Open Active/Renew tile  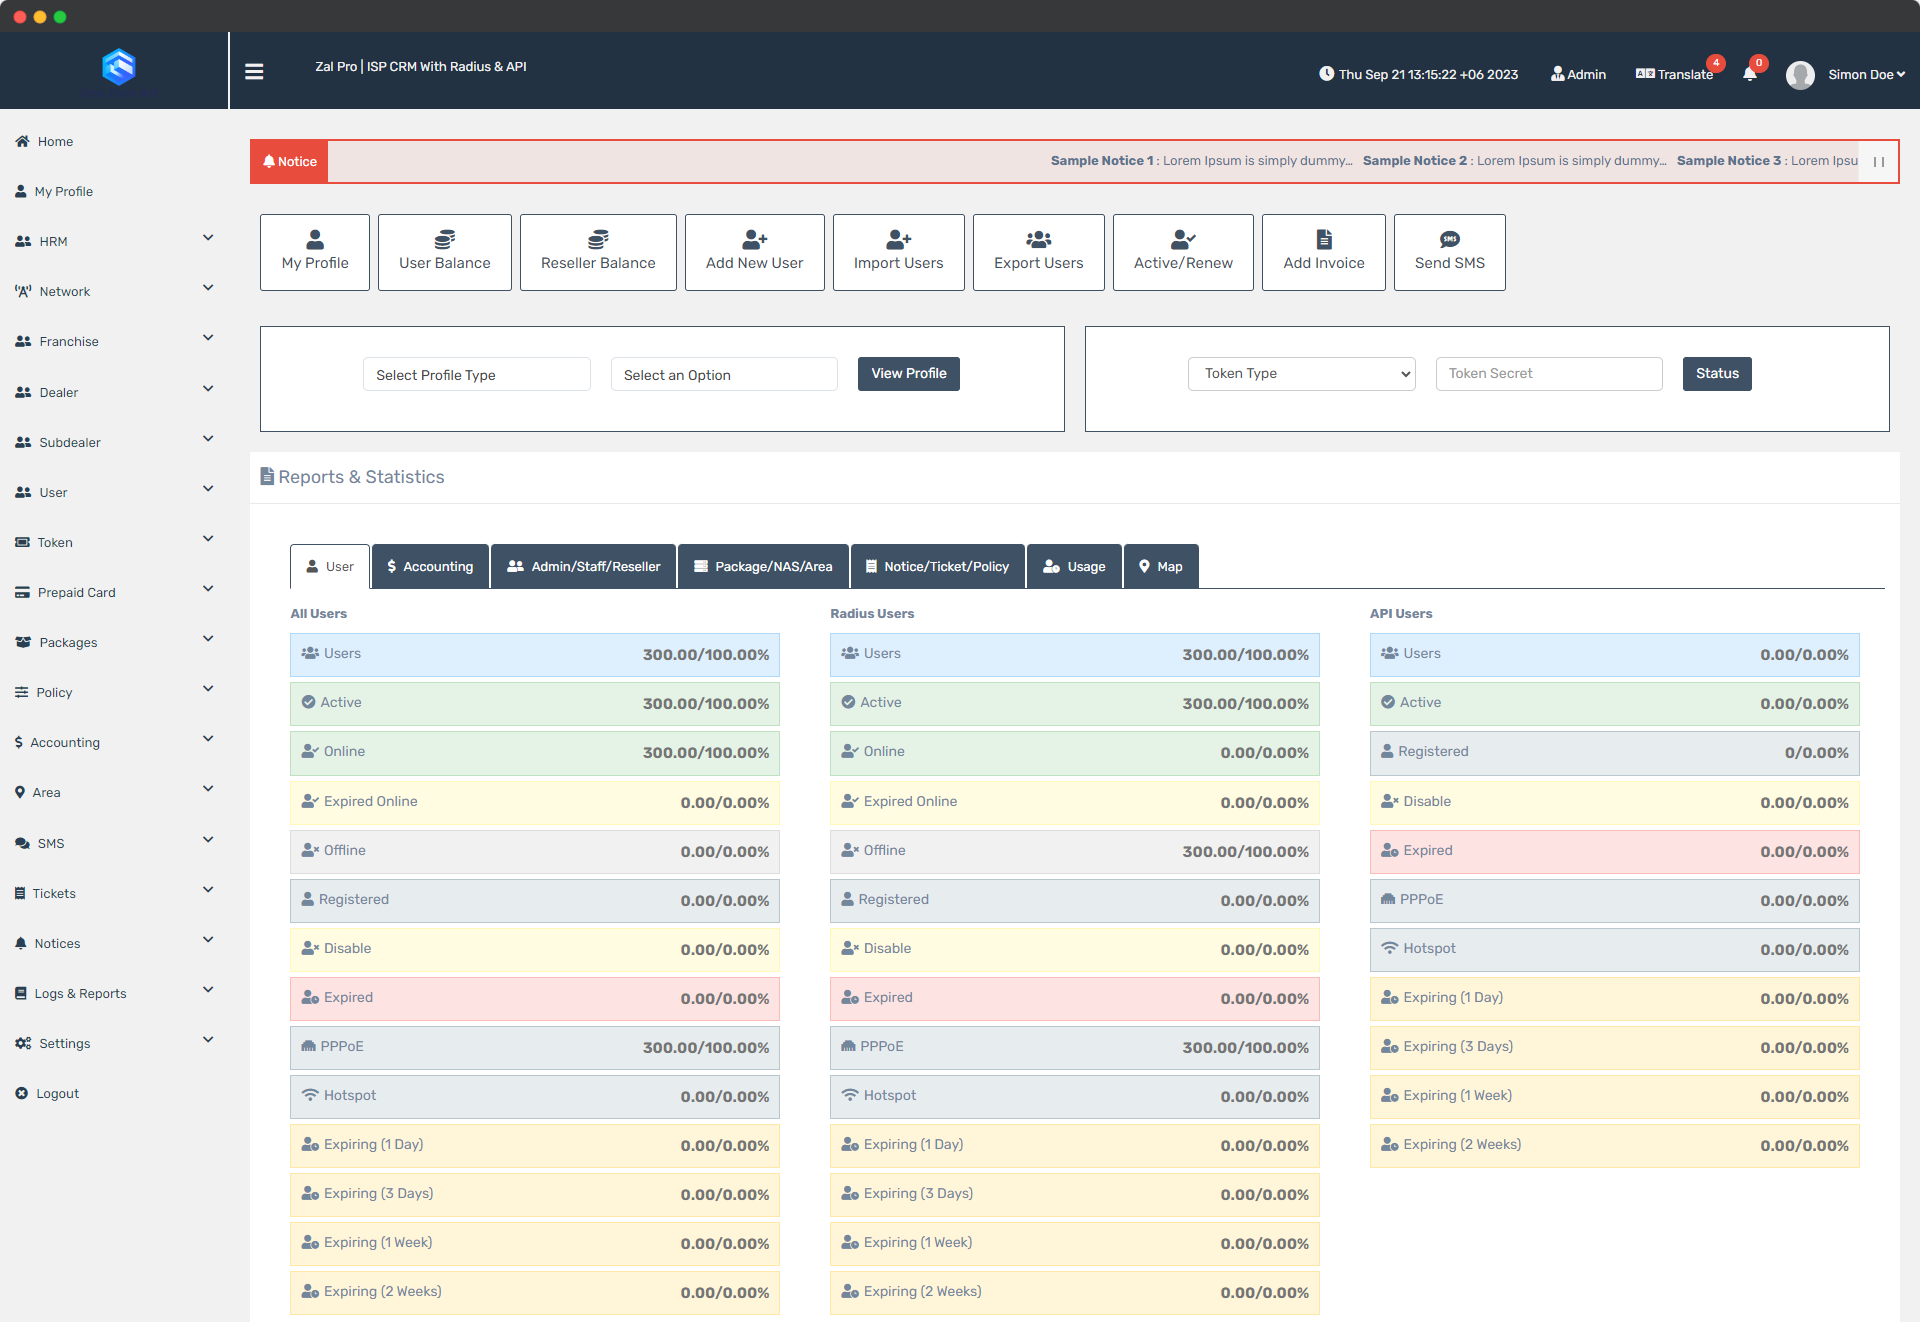(x=1183, y=252)
